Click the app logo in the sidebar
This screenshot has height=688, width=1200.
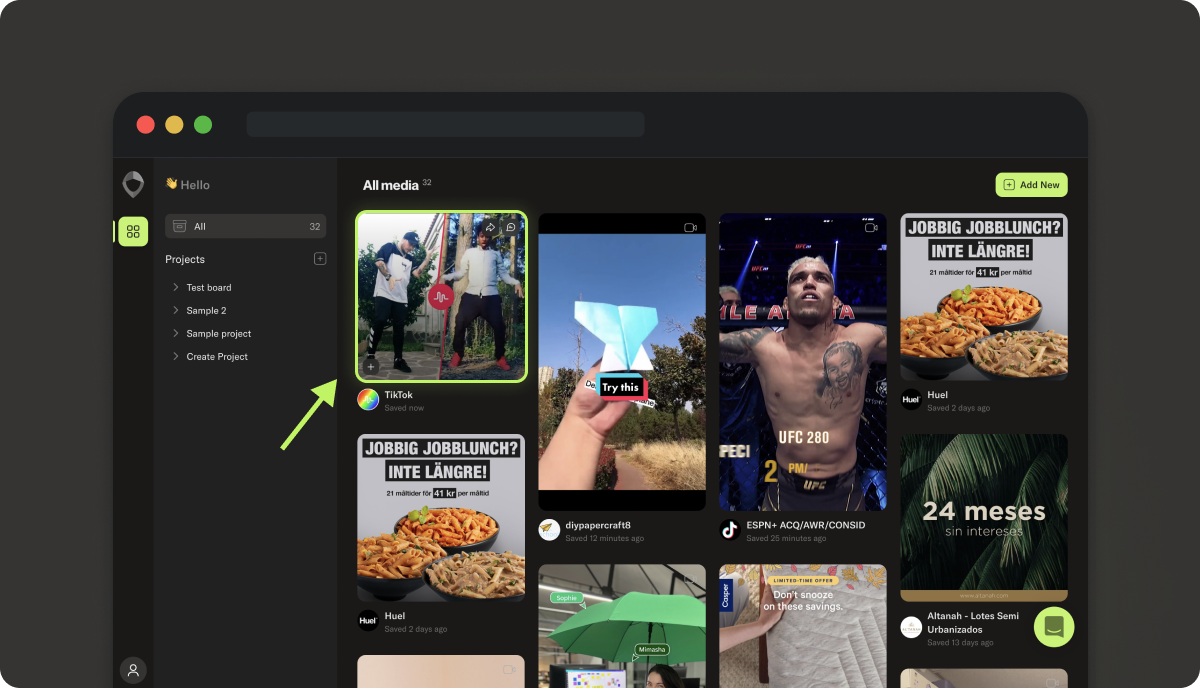pos(133,184)
